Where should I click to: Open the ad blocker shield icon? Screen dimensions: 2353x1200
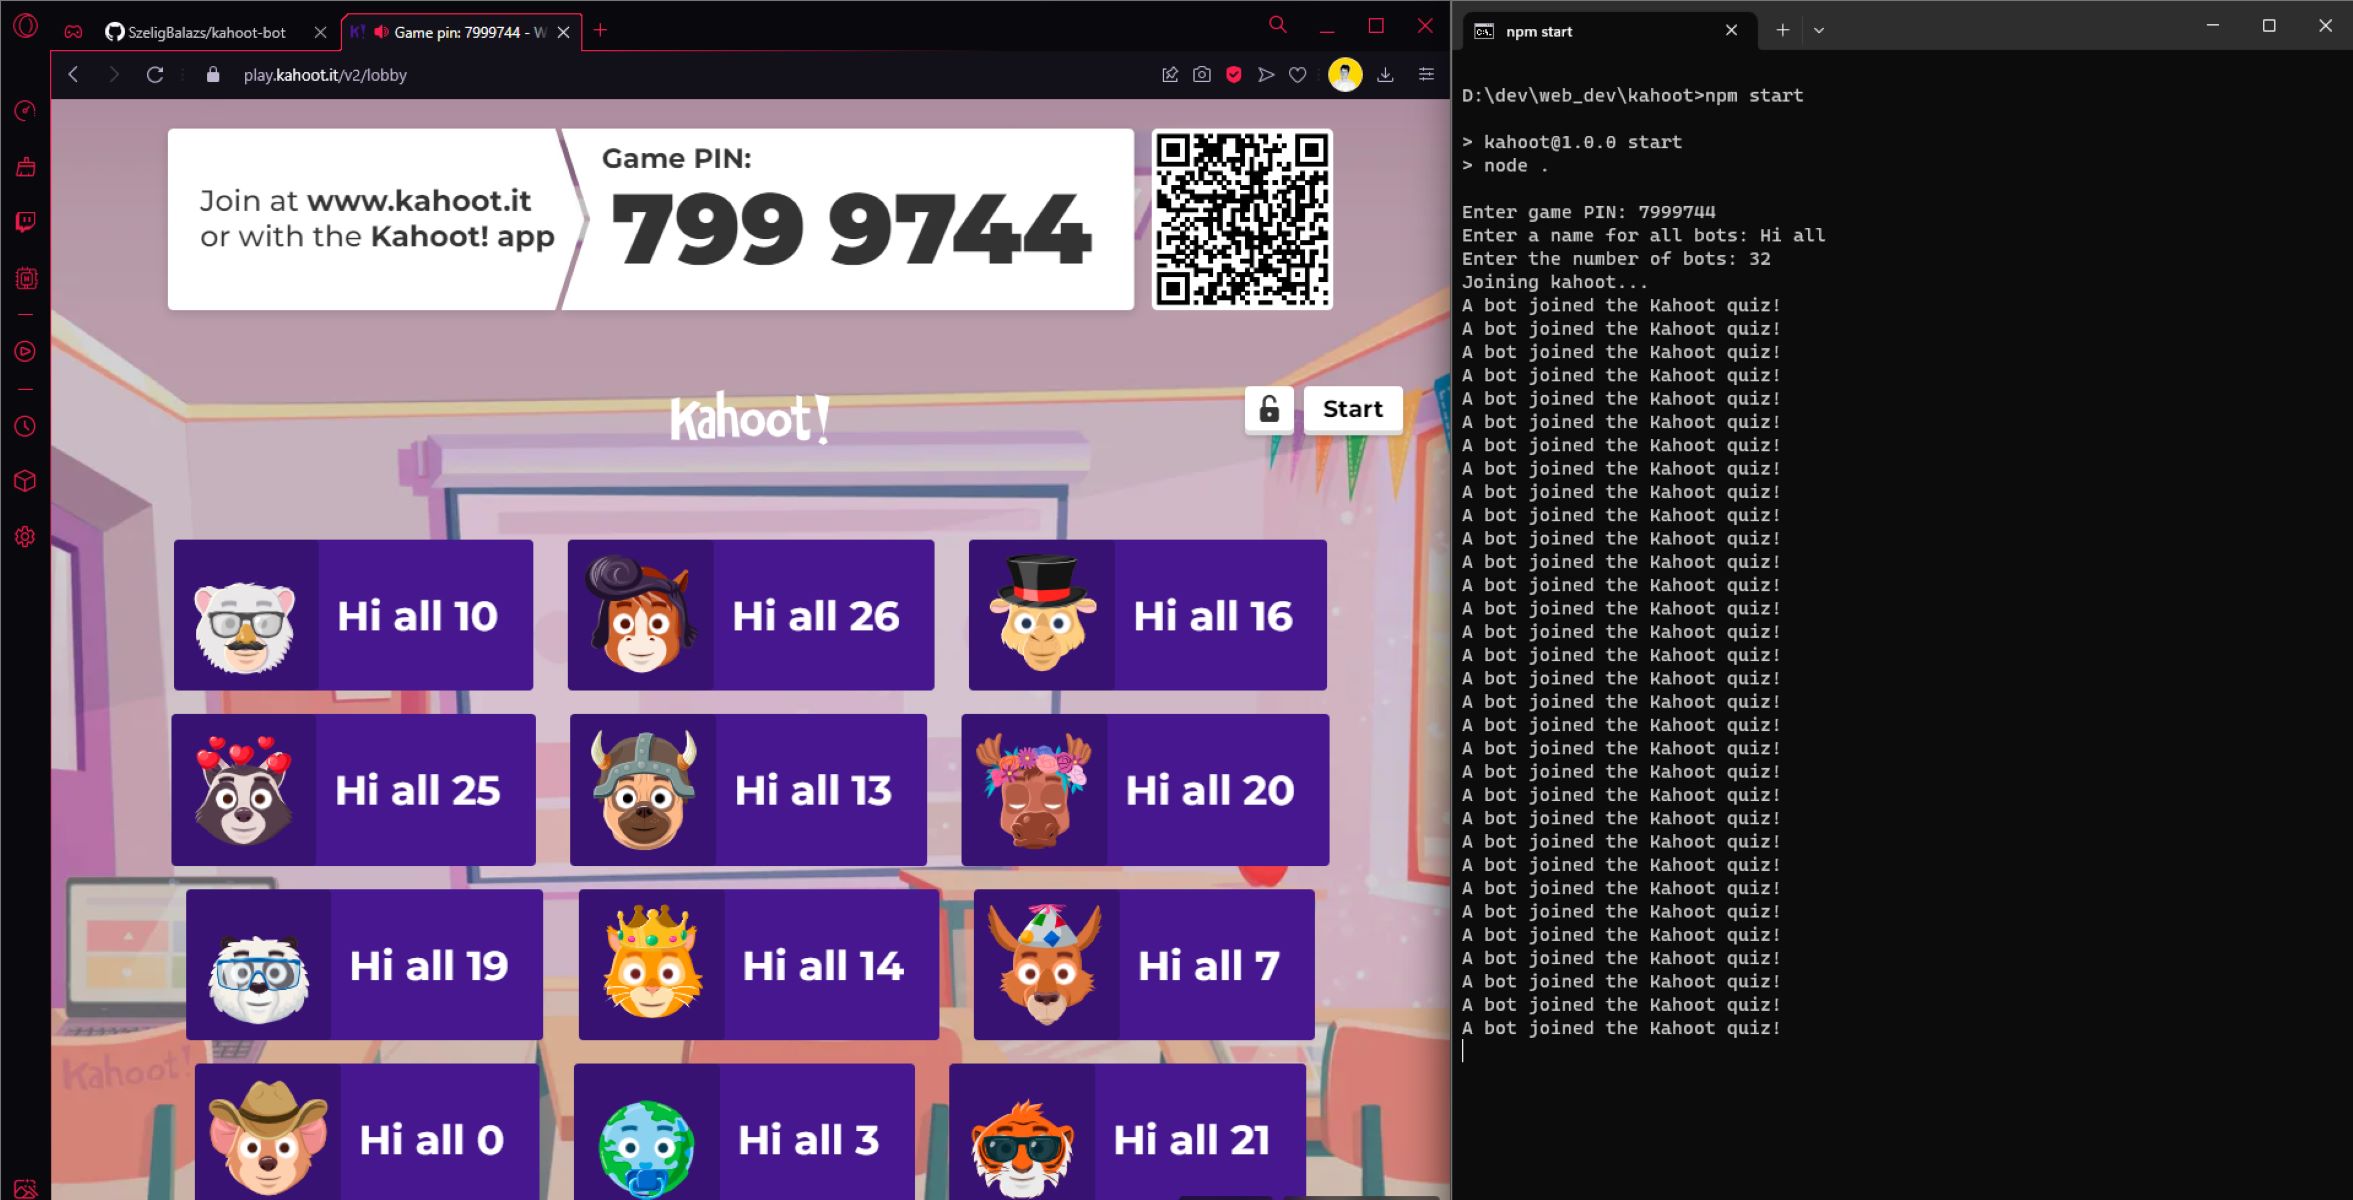tap(1234, 75)
